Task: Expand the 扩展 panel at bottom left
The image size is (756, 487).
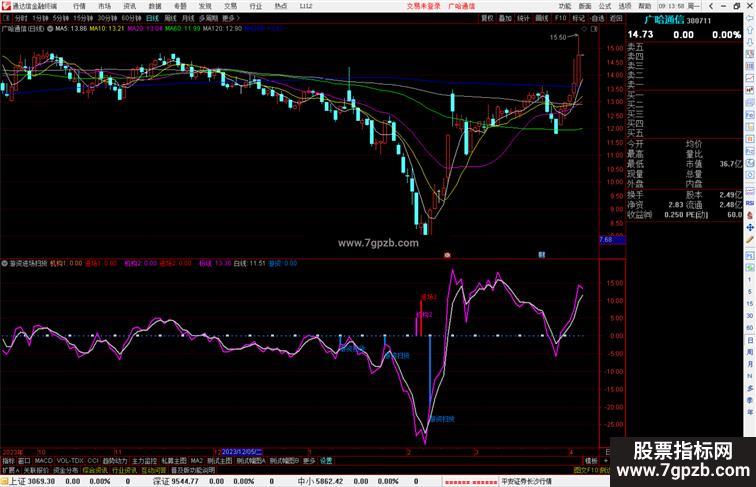Action: [11, 470]
